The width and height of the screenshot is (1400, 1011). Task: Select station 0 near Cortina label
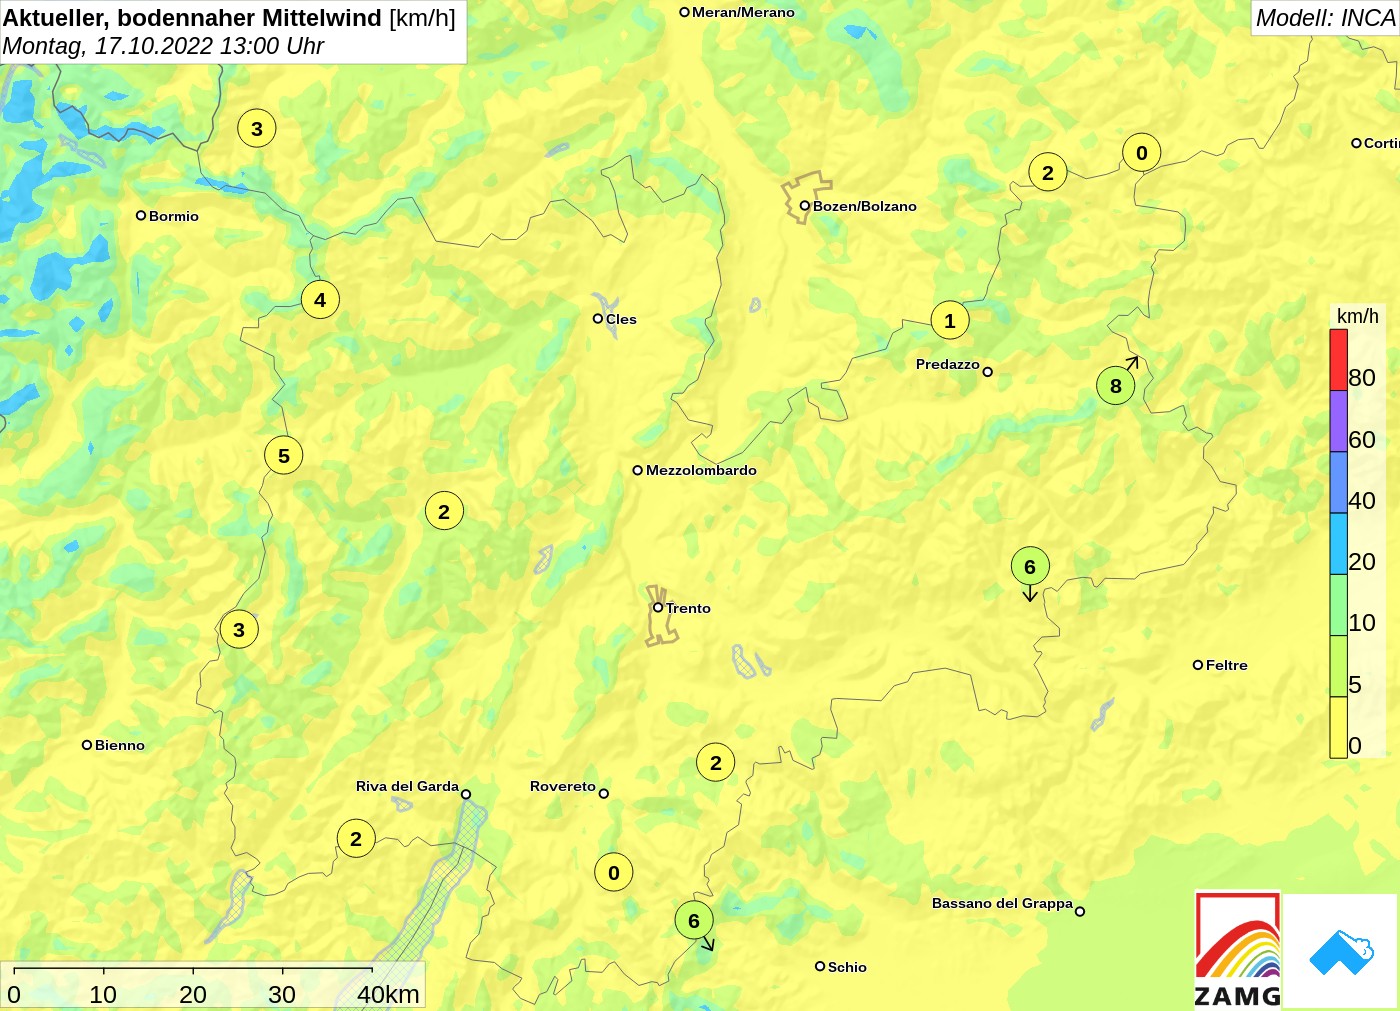click(1142, 153)
